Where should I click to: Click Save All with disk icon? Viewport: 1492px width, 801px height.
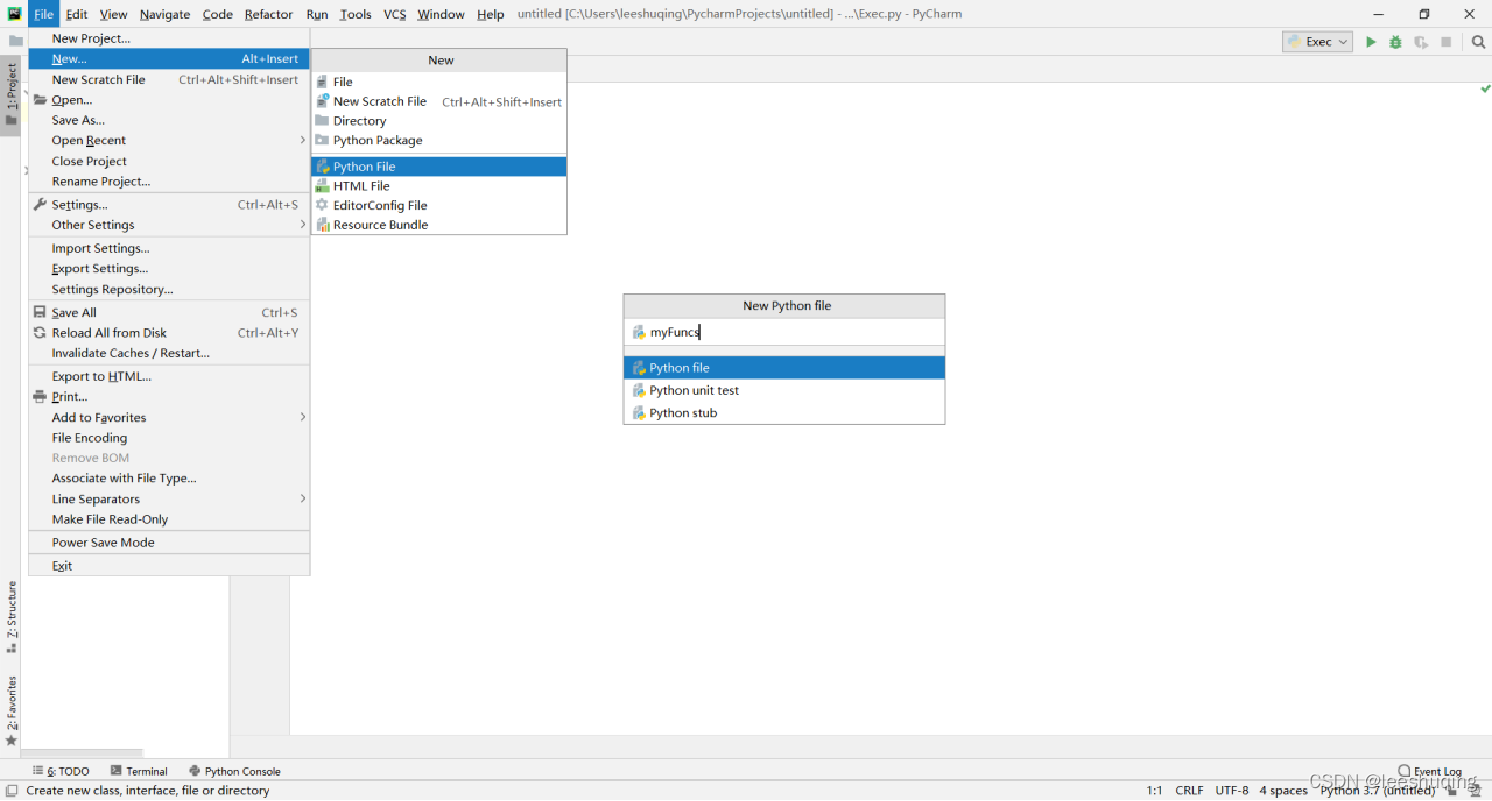point(168,313)
